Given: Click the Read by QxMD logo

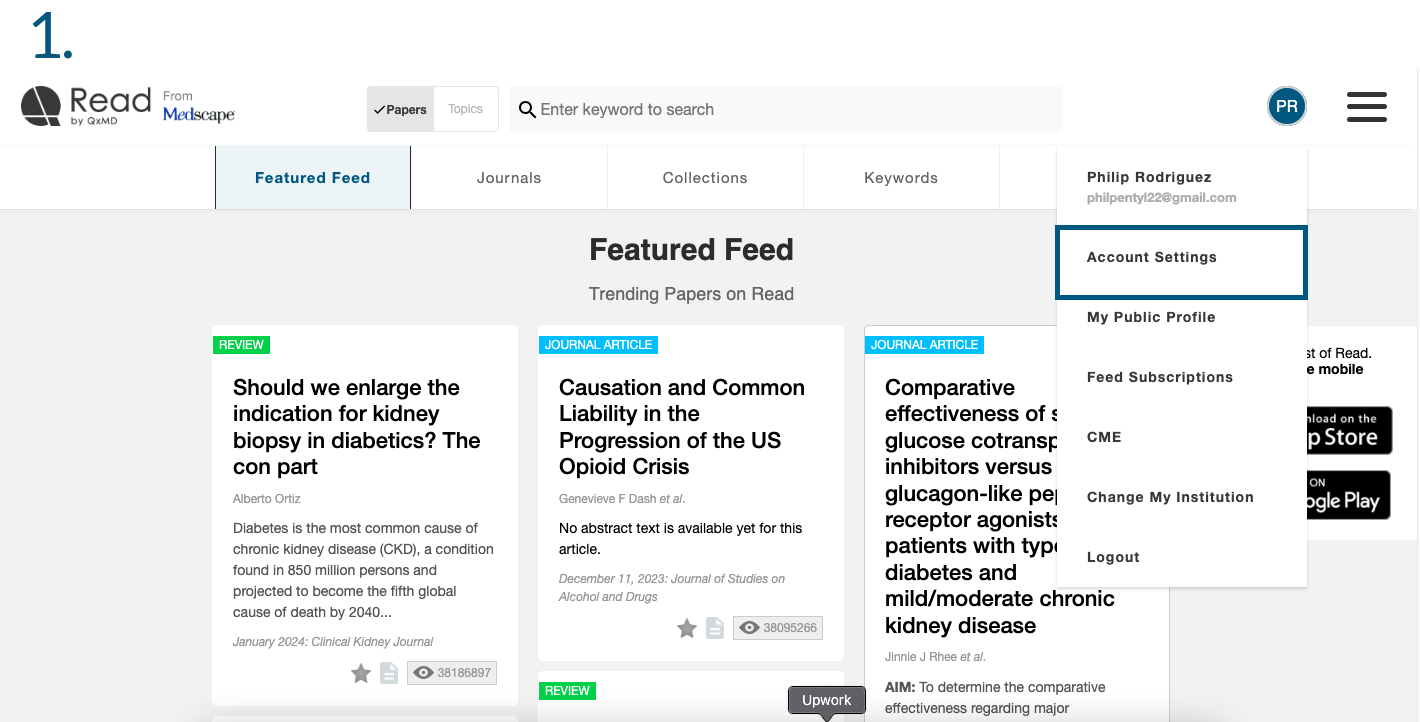Looking at the screenshot, I should 86,107.
